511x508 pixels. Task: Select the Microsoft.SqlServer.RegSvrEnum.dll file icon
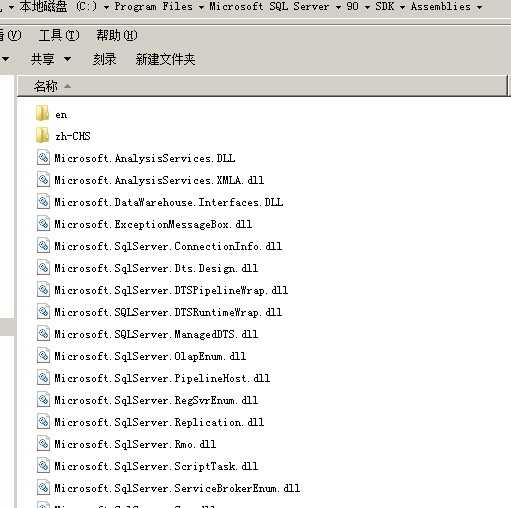point(43,400)
